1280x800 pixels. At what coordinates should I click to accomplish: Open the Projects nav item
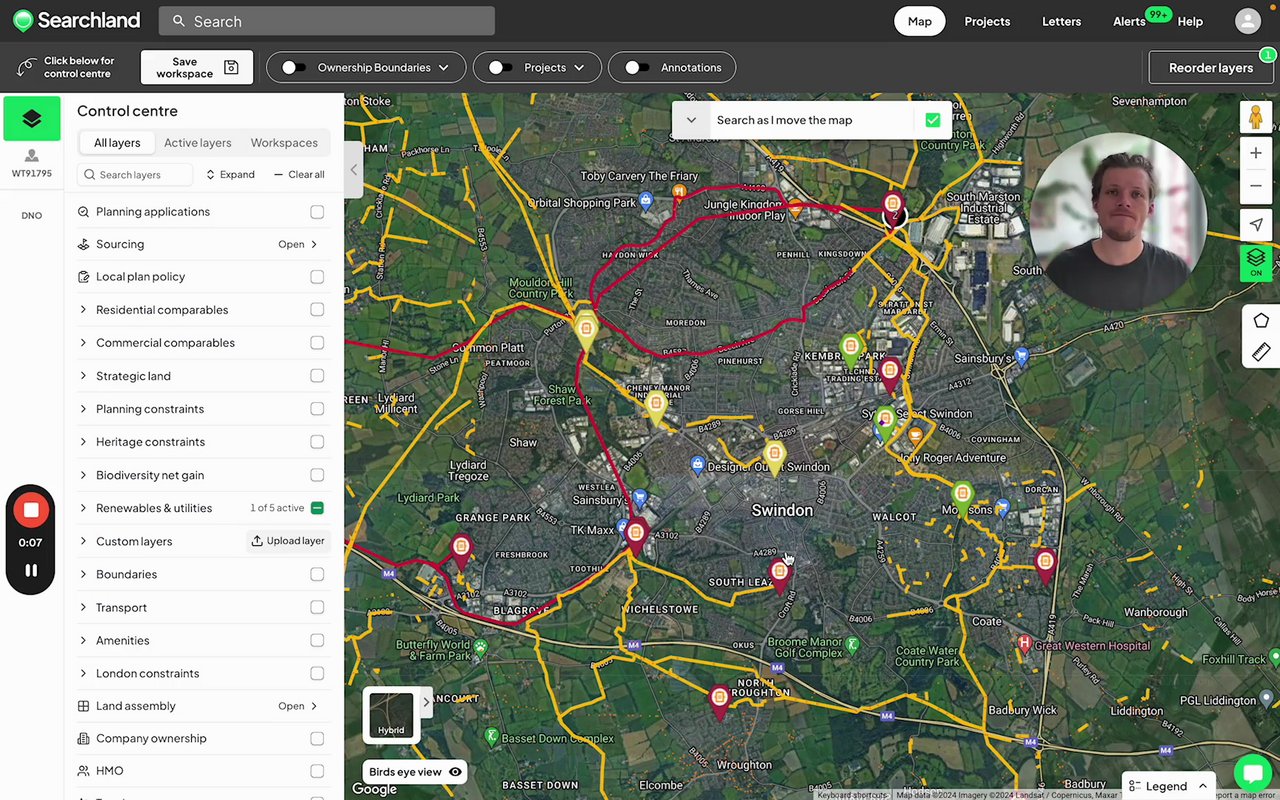[x=987, y=21]
